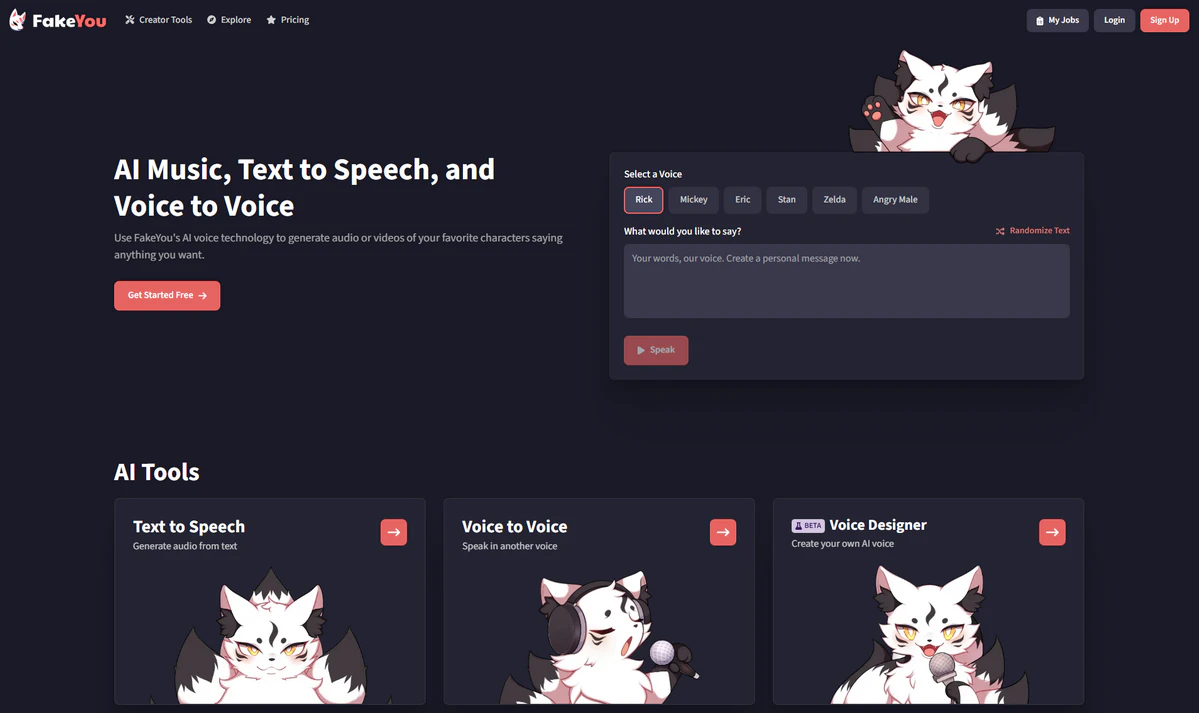This screenshot has width=1199, height=713.
Task: Click the Get Started Free button
Action: (x=167, y=295)
